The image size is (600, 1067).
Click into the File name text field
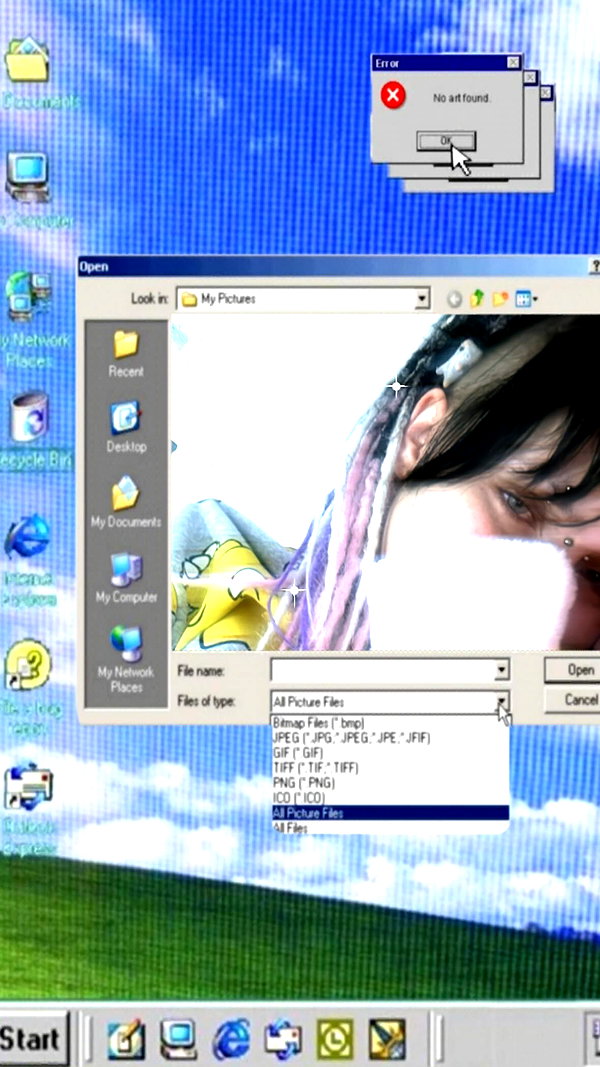pos(382,670)
